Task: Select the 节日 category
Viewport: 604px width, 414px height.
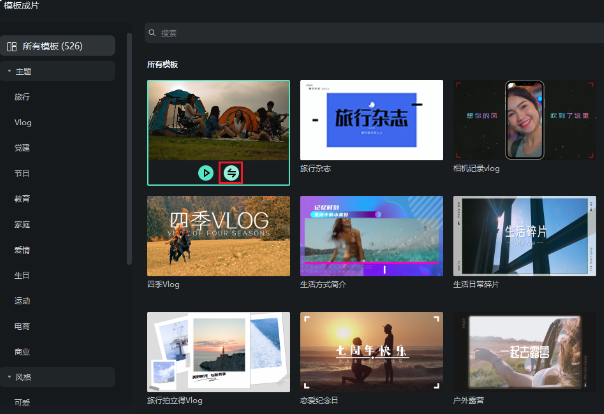Action: tap(22, 173)
